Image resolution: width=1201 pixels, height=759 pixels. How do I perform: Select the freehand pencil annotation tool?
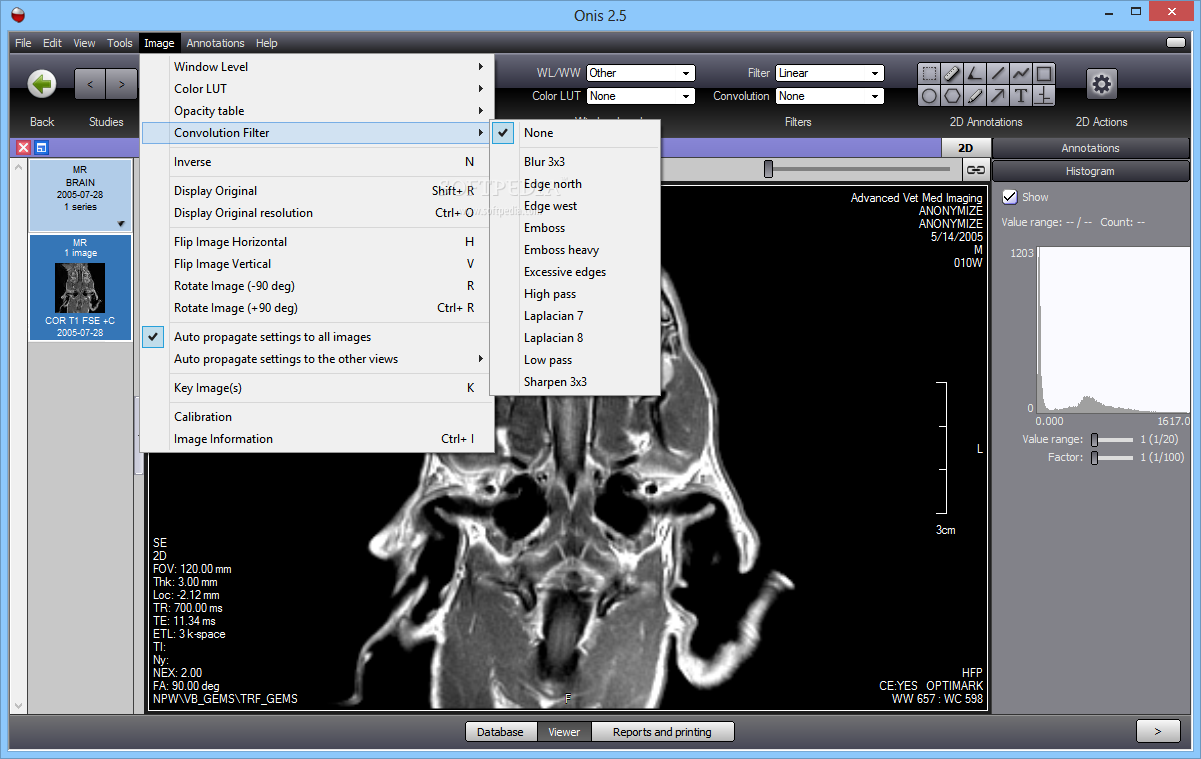[x=975, y=96]
